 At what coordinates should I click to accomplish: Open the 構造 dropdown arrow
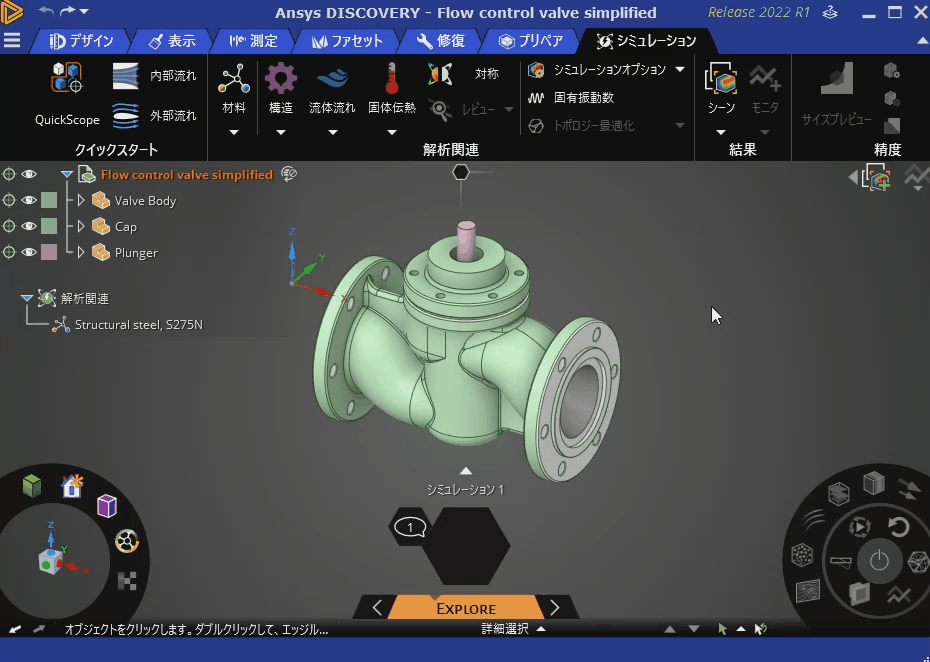click(x=281, y=132)
